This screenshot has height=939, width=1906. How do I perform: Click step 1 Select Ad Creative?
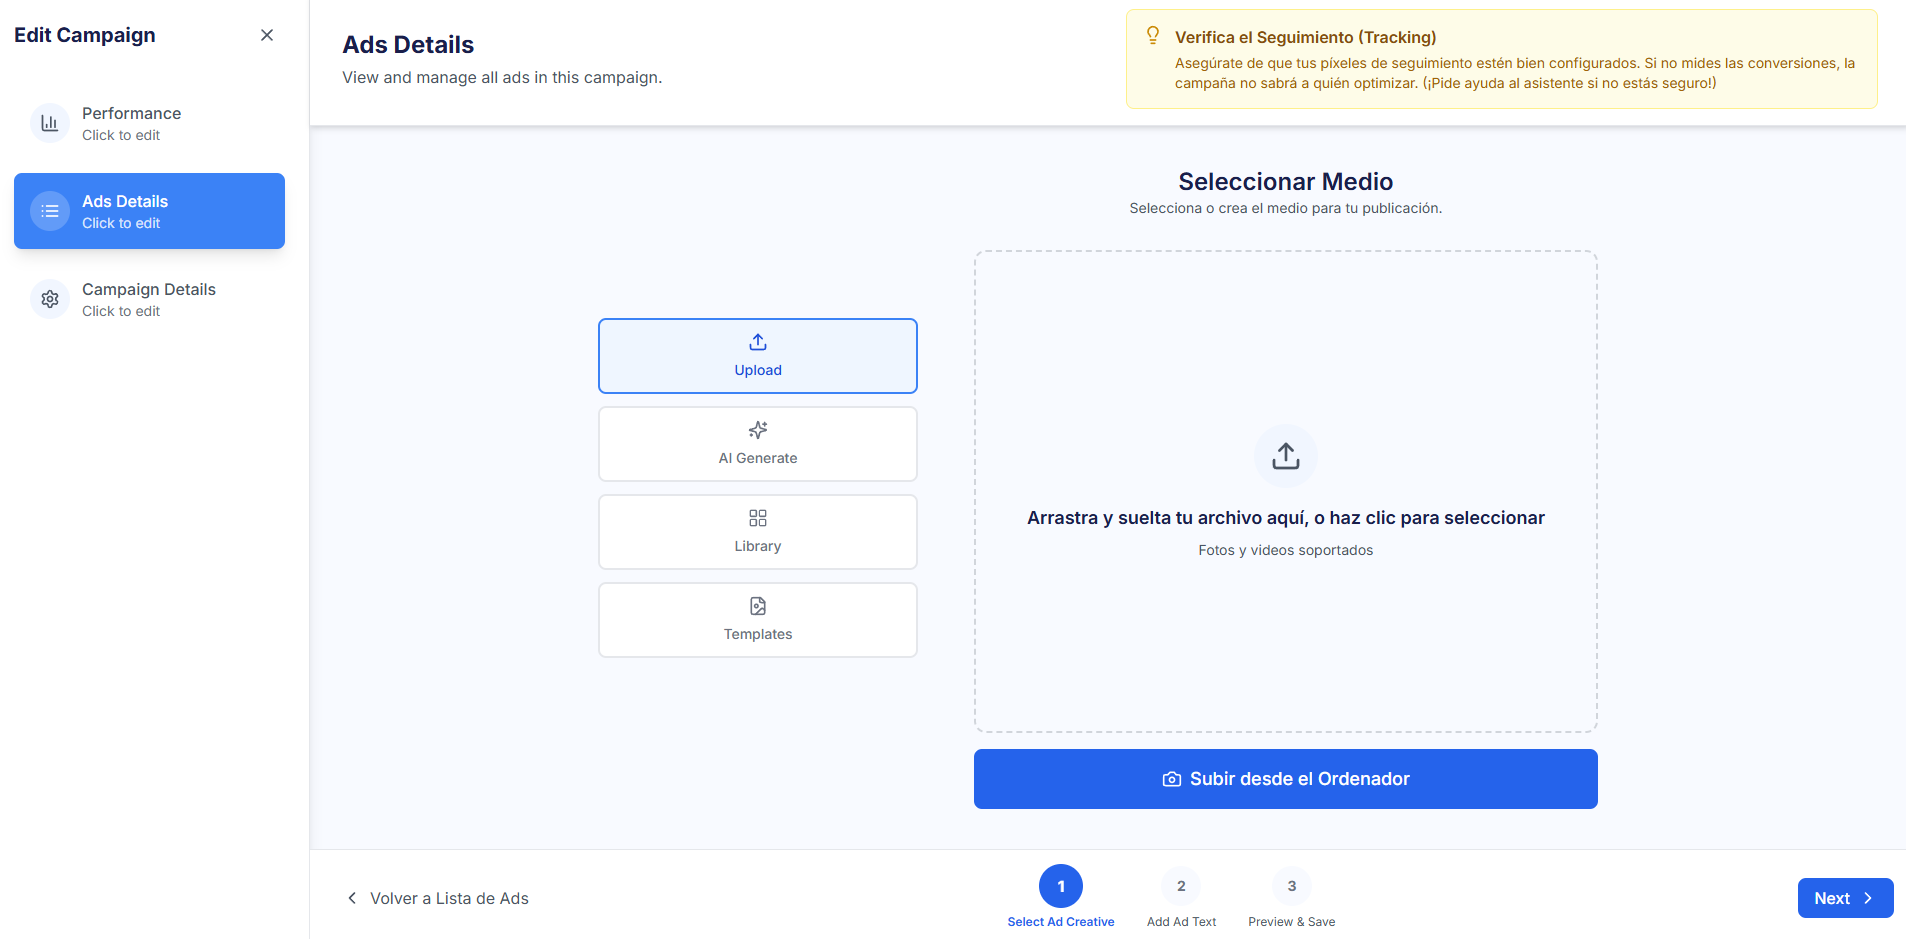pyautogui.click(x=1060, y=887)
